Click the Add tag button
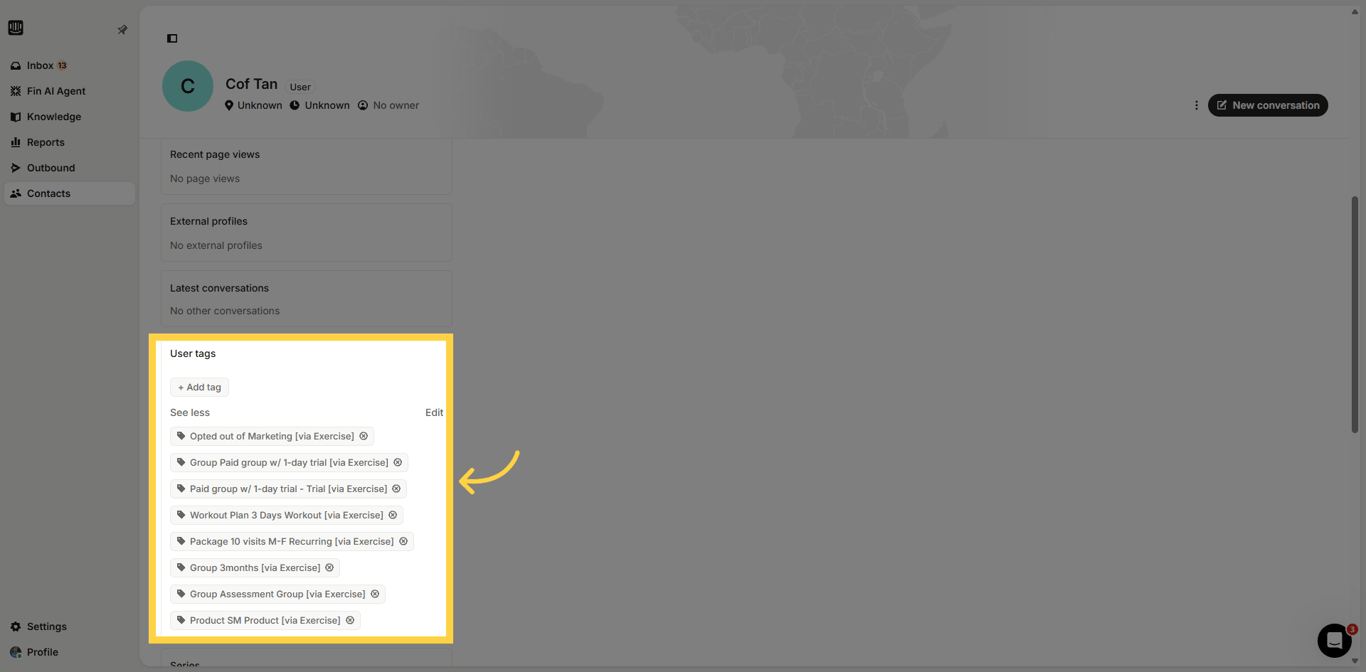Viewport: 1366px width, 672px height. point(198,387)
